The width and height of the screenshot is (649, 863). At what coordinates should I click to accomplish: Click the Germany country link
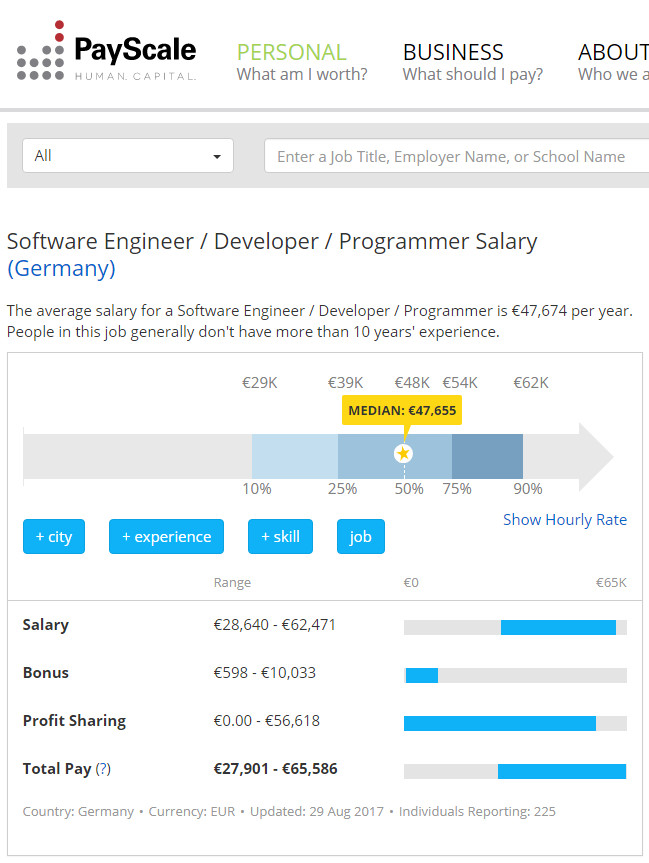click(61, 268)
